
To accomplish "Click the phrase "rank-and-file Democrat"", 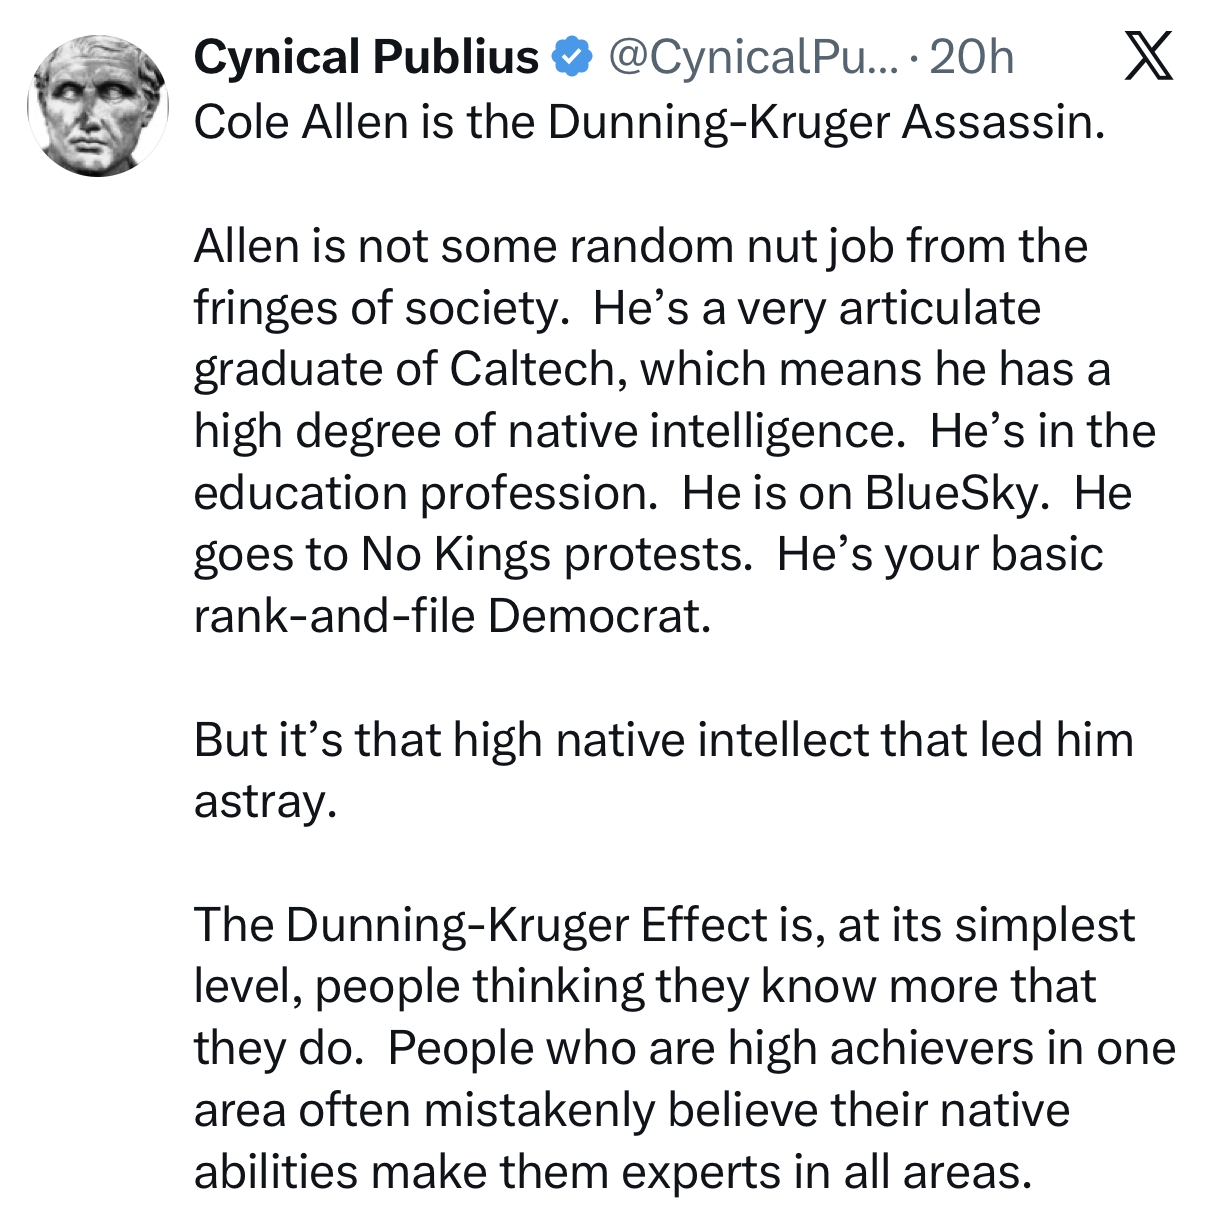I will tap(451, 616).
